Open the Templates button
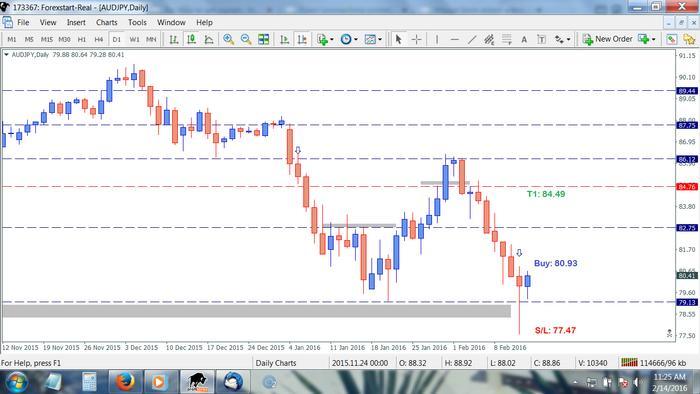Screen dimensions: 700x394 pos(370,39)
